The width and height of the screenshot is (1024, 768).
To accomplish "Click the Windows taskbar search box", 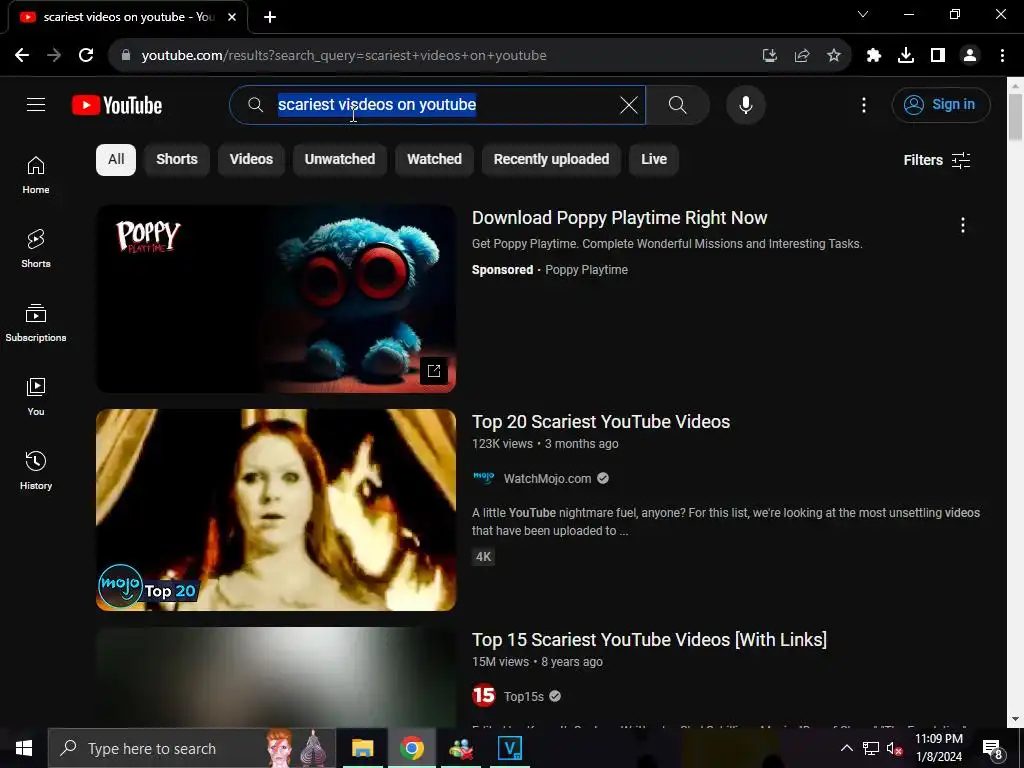I will [x=191, y=748].
